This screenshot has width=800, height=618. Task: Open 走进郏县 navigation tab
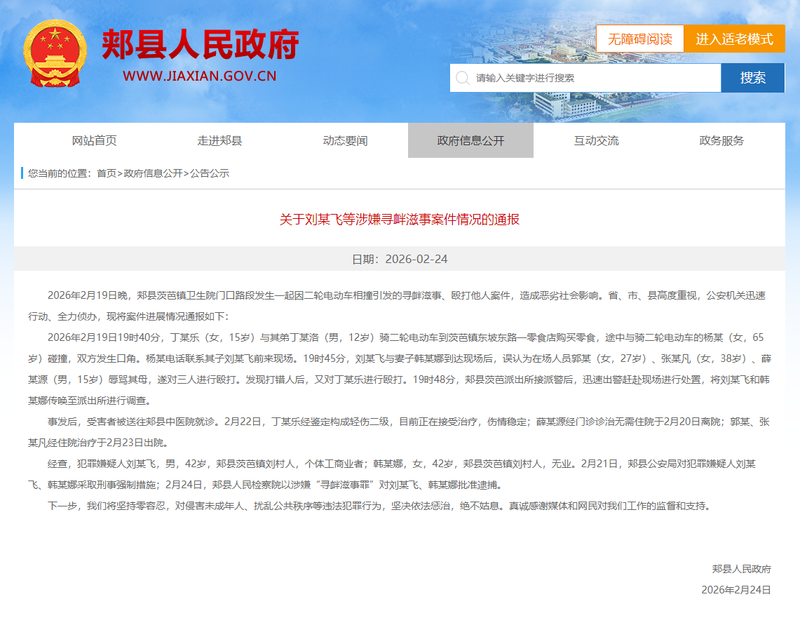[x=219, y=140]
